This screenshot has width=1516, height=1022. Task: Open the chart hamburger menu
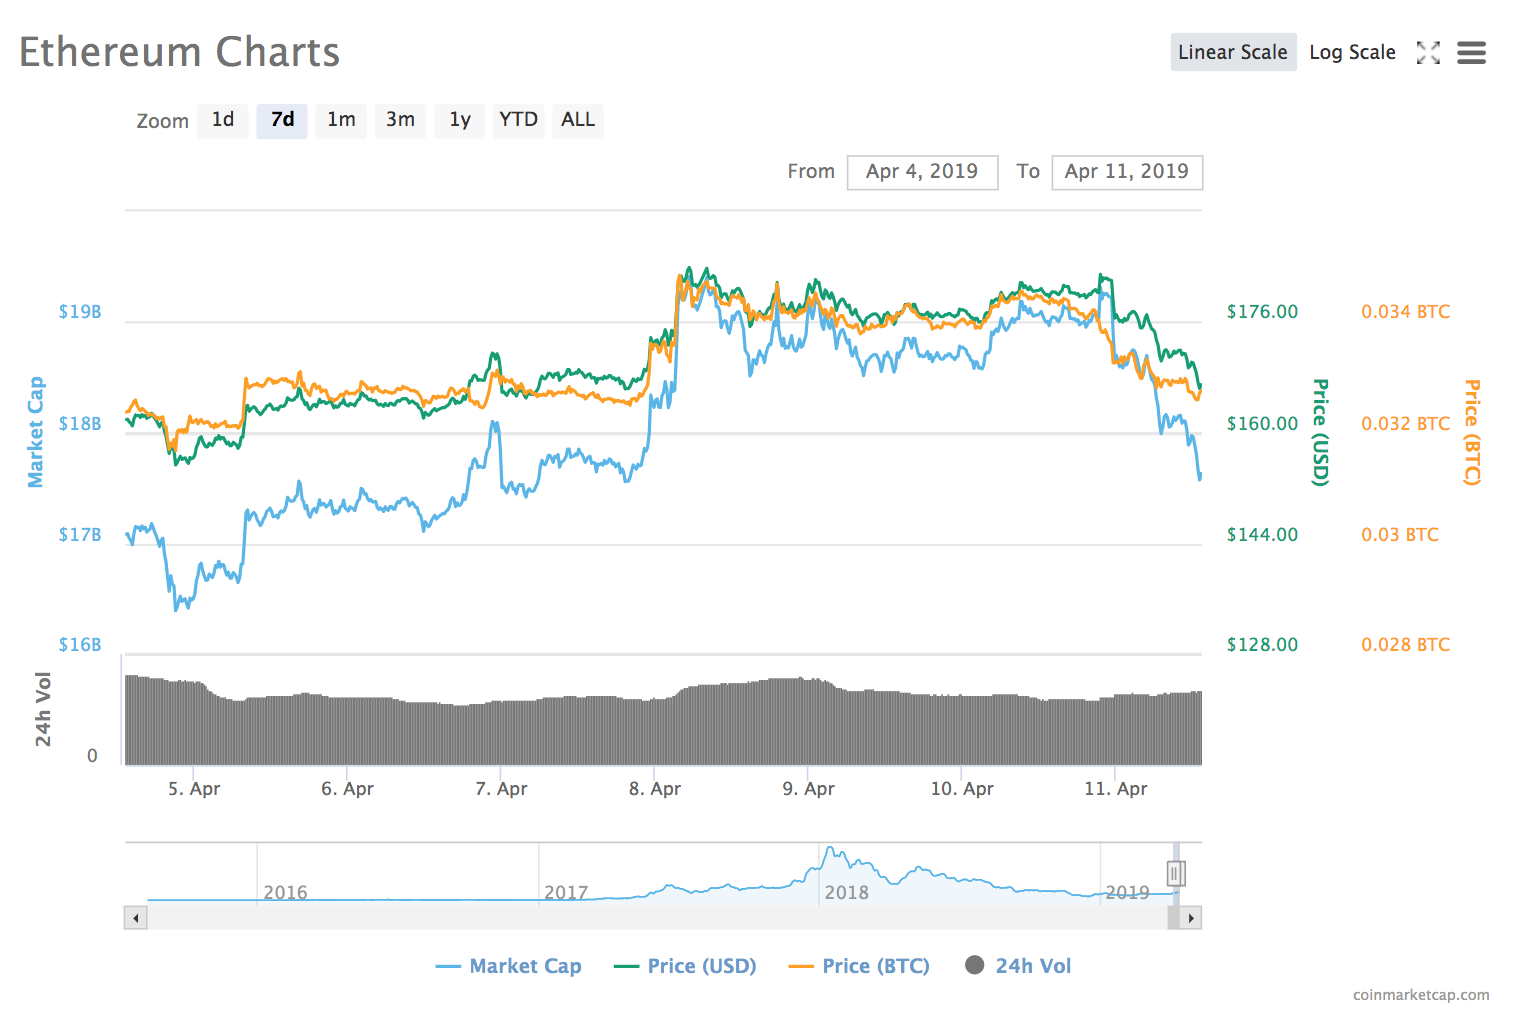click(x=1471, y=53)
